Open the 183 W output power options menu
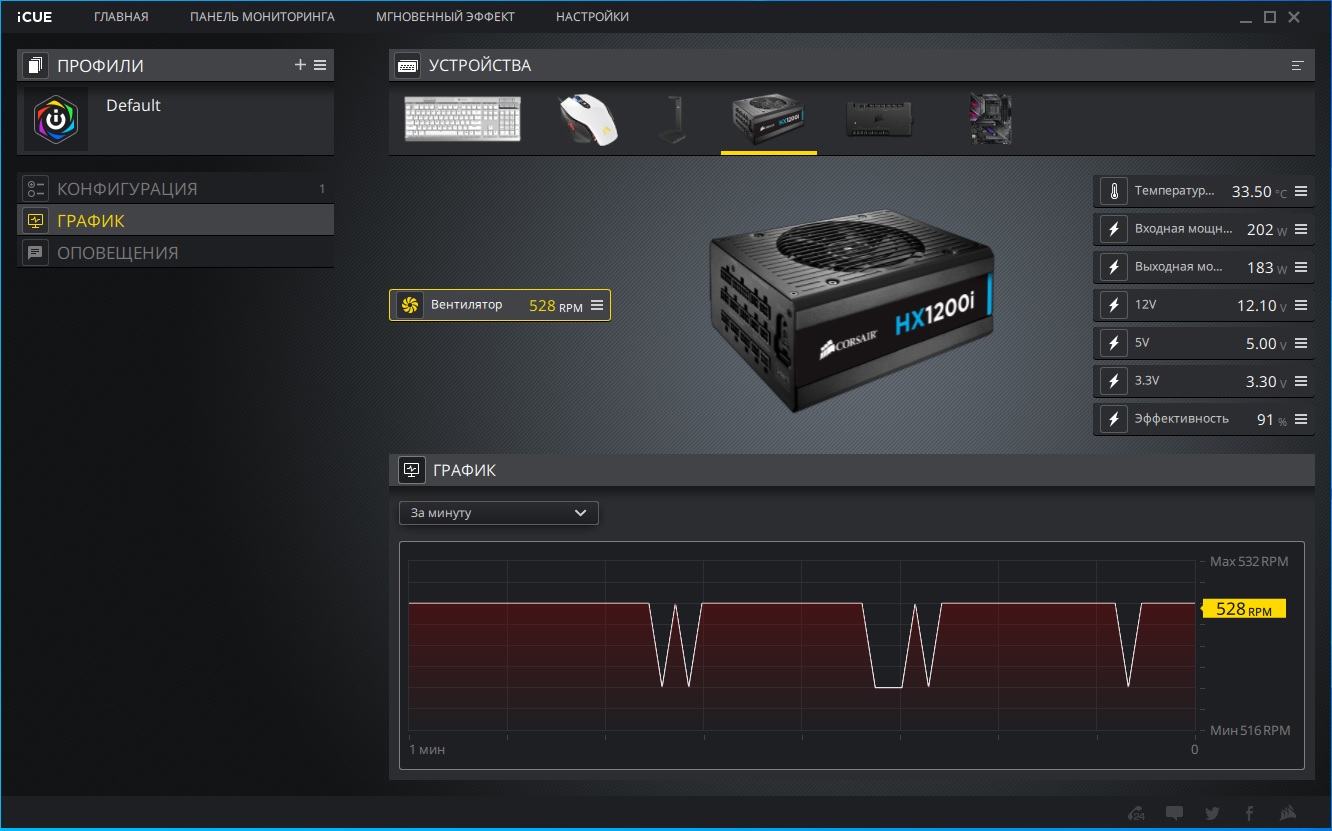The image size is (1332, 831). point(1301,267)
